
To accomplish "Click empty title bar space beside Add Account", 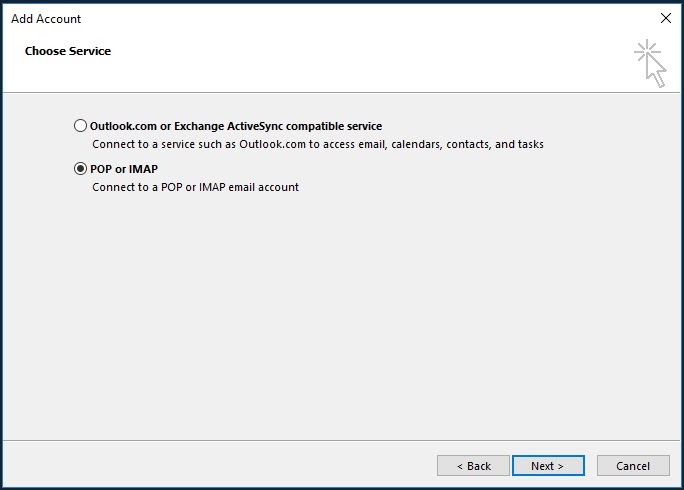I will (x=350, y=19).
